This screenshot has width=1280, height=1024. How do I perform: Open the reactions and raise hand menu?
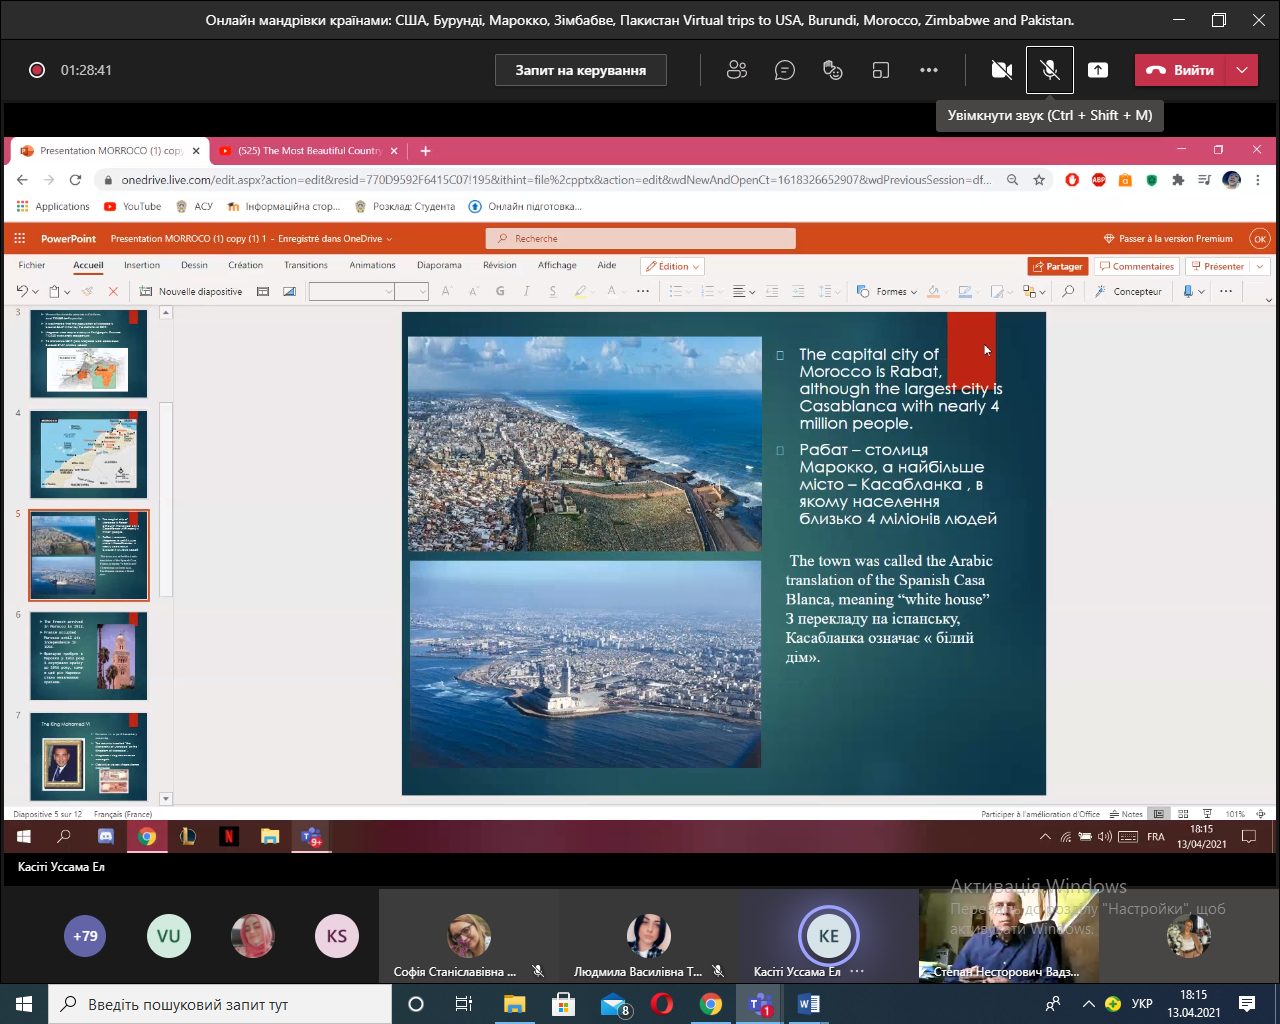tap(833, 70)
